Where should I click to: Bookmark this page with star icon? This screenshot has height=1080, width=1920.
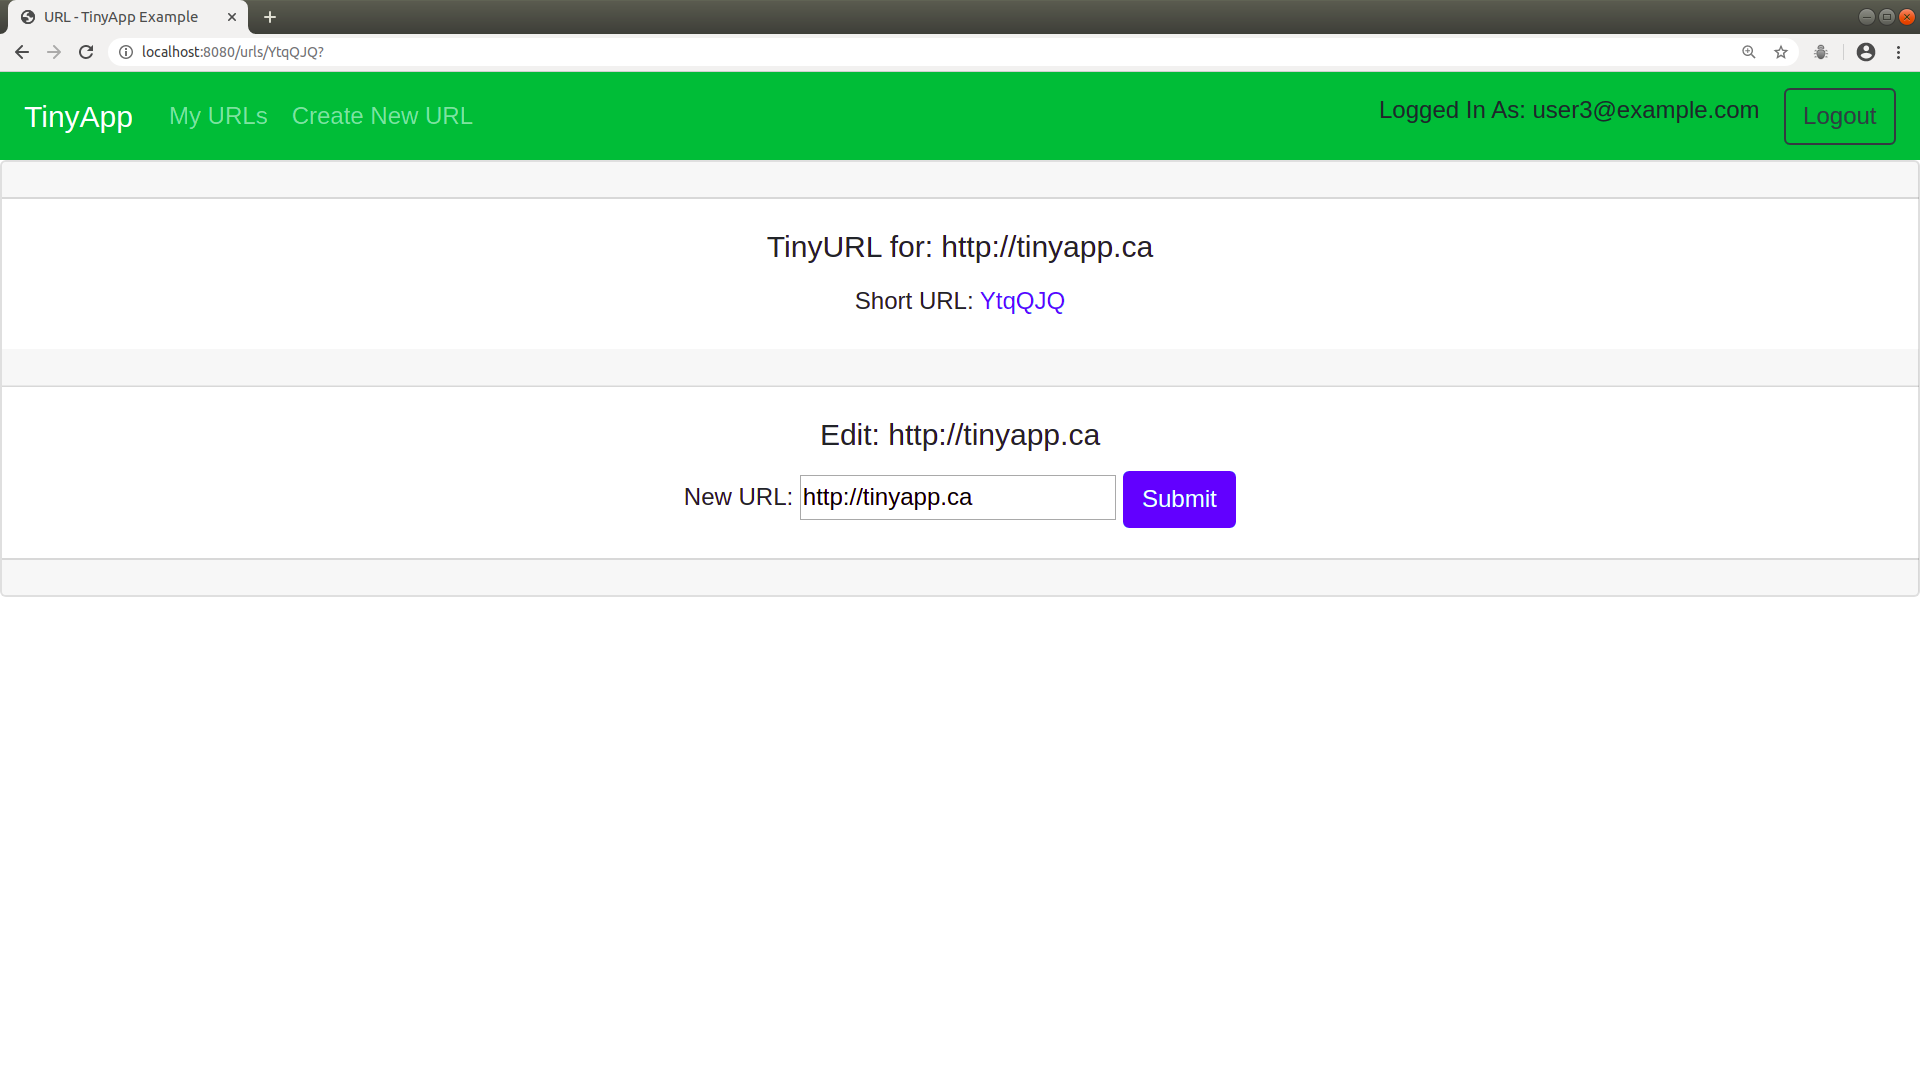click(x=1781, y=52)
